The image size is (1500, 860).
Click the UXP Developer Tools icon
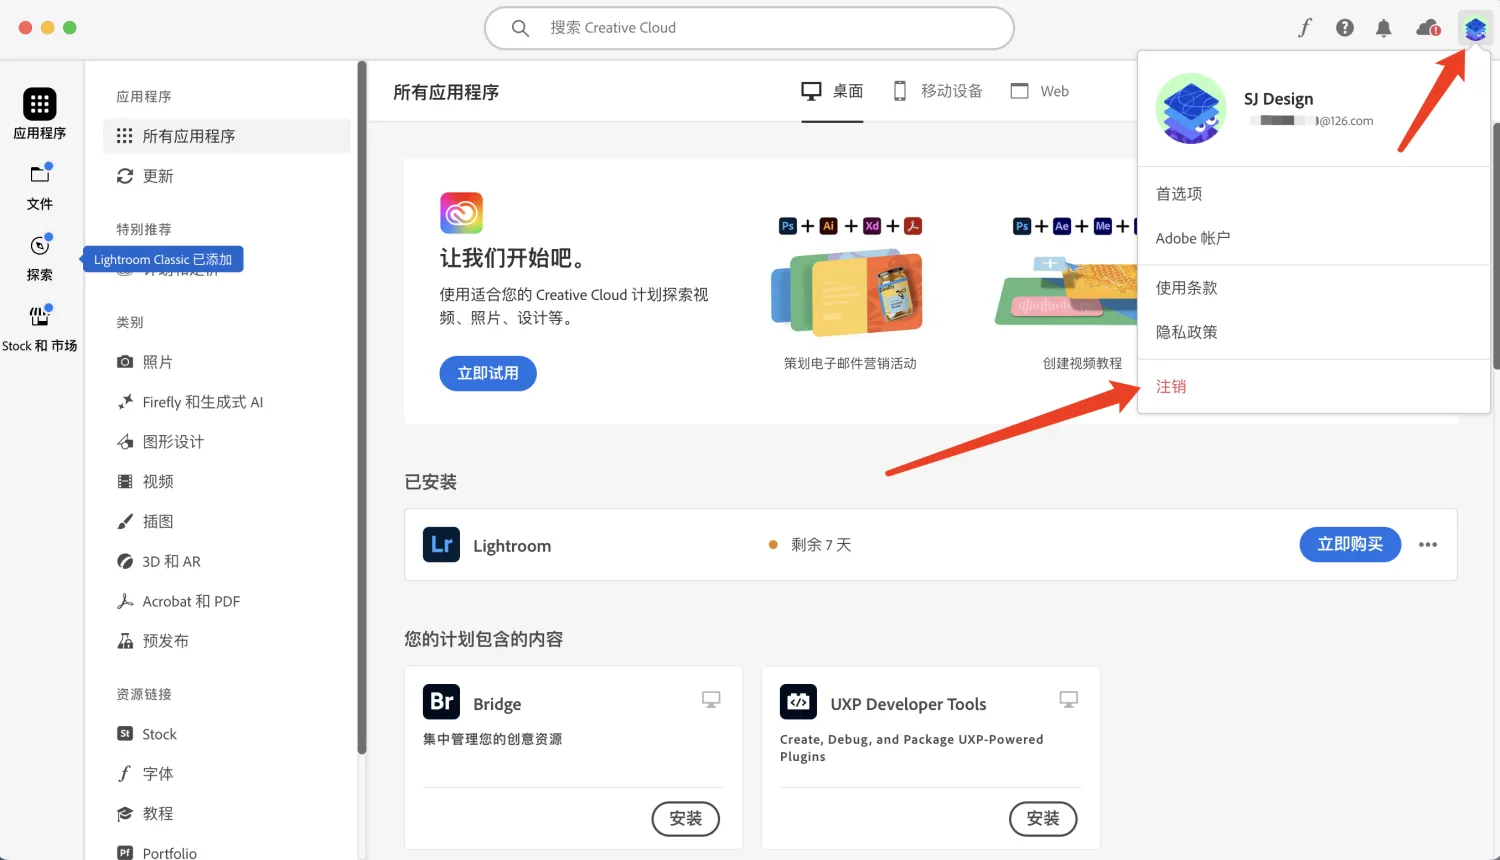(x=798, y=702)
